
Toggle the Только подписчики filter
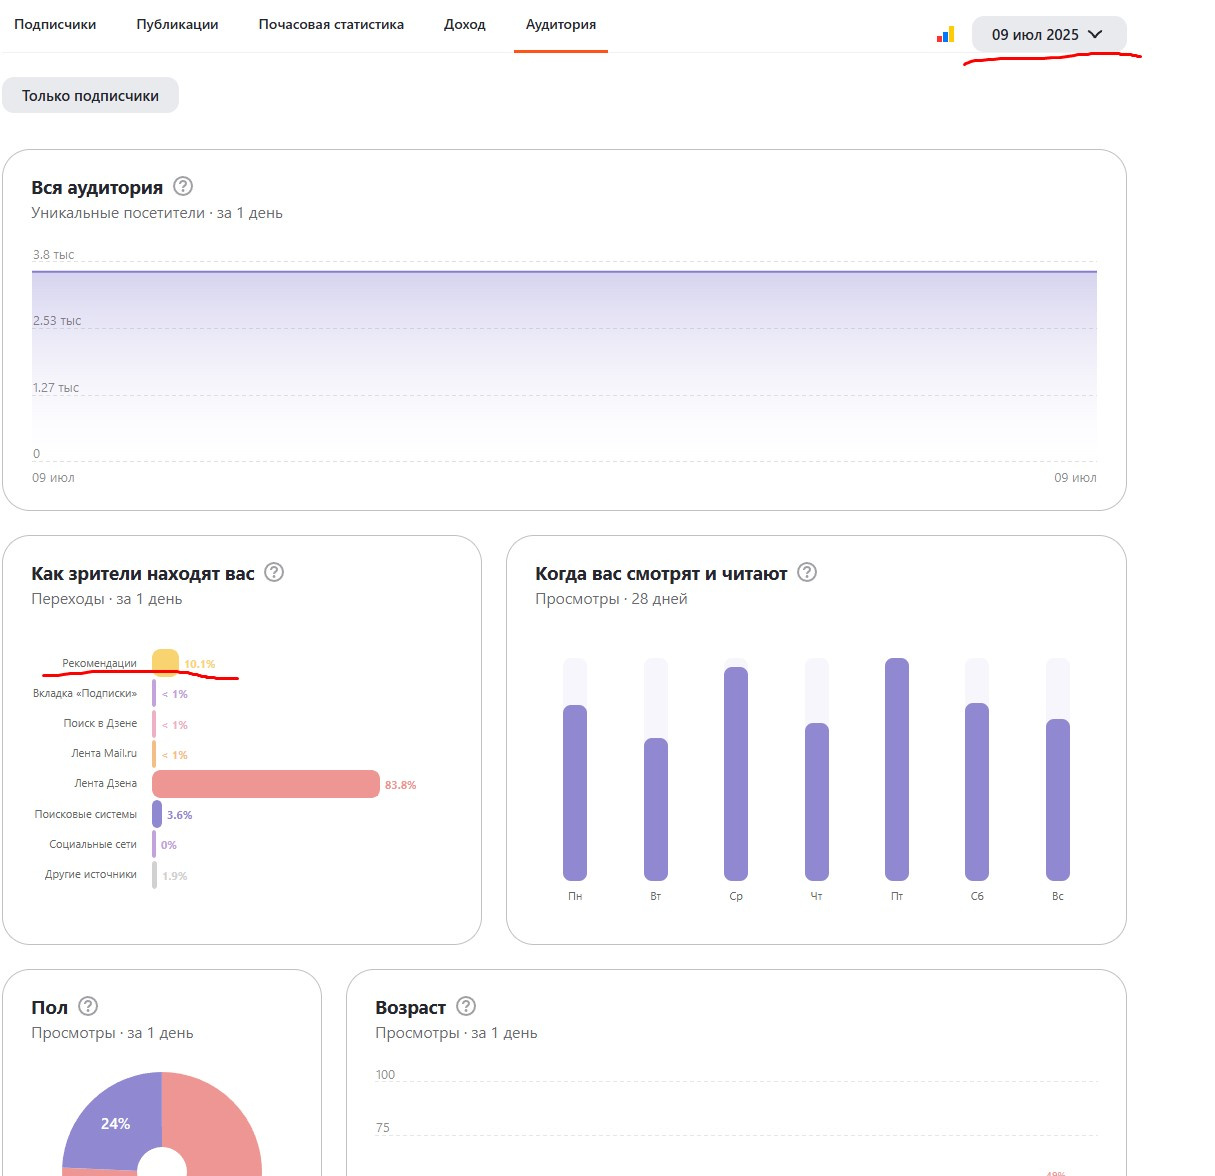90,95
